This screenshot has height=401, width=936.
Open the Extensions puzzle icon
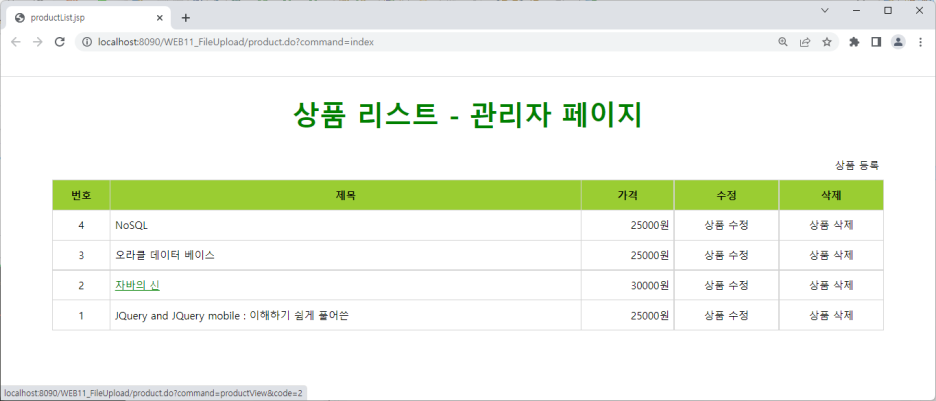pyautogui.click(x=854, y=42)
